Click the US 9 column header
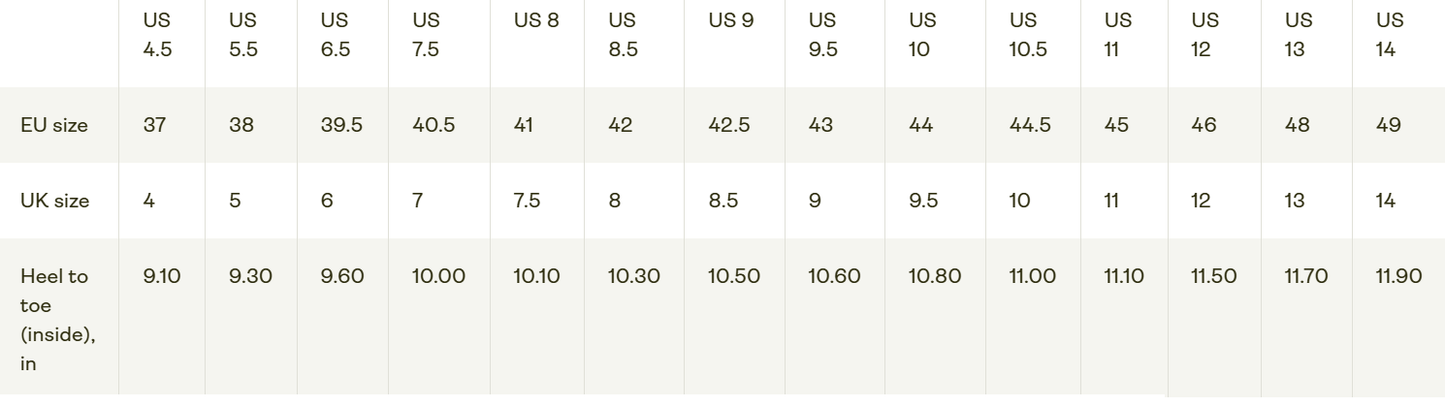The image size is (1445, 407). [731, 21]
